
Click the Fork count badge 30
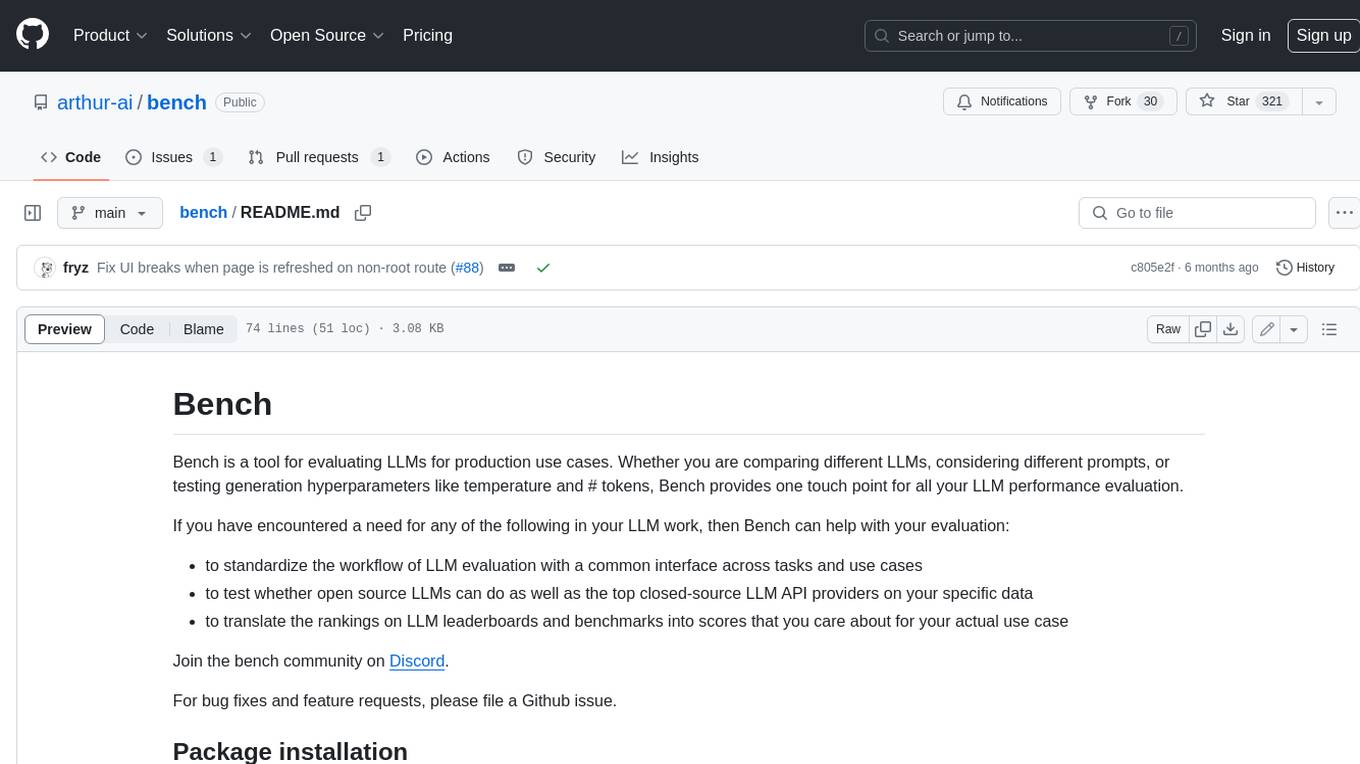tap(1150, 101)
